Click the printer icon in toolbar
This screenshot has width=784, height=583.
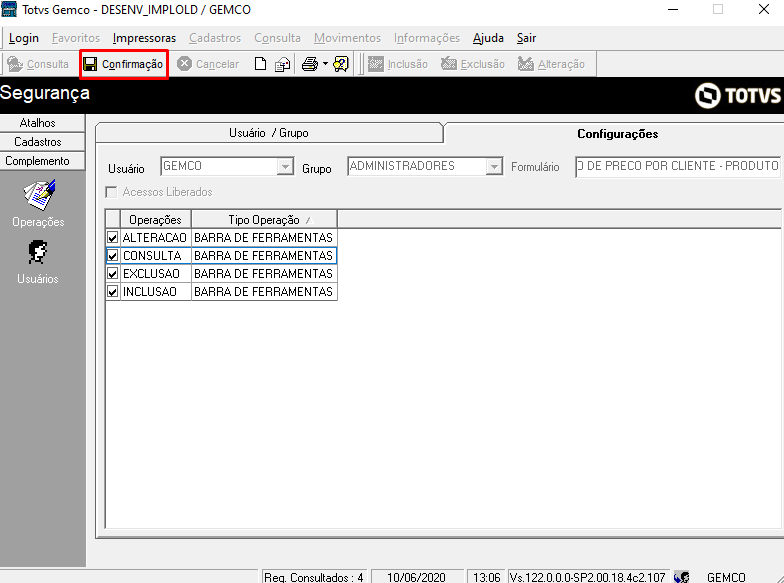(310, 64)
